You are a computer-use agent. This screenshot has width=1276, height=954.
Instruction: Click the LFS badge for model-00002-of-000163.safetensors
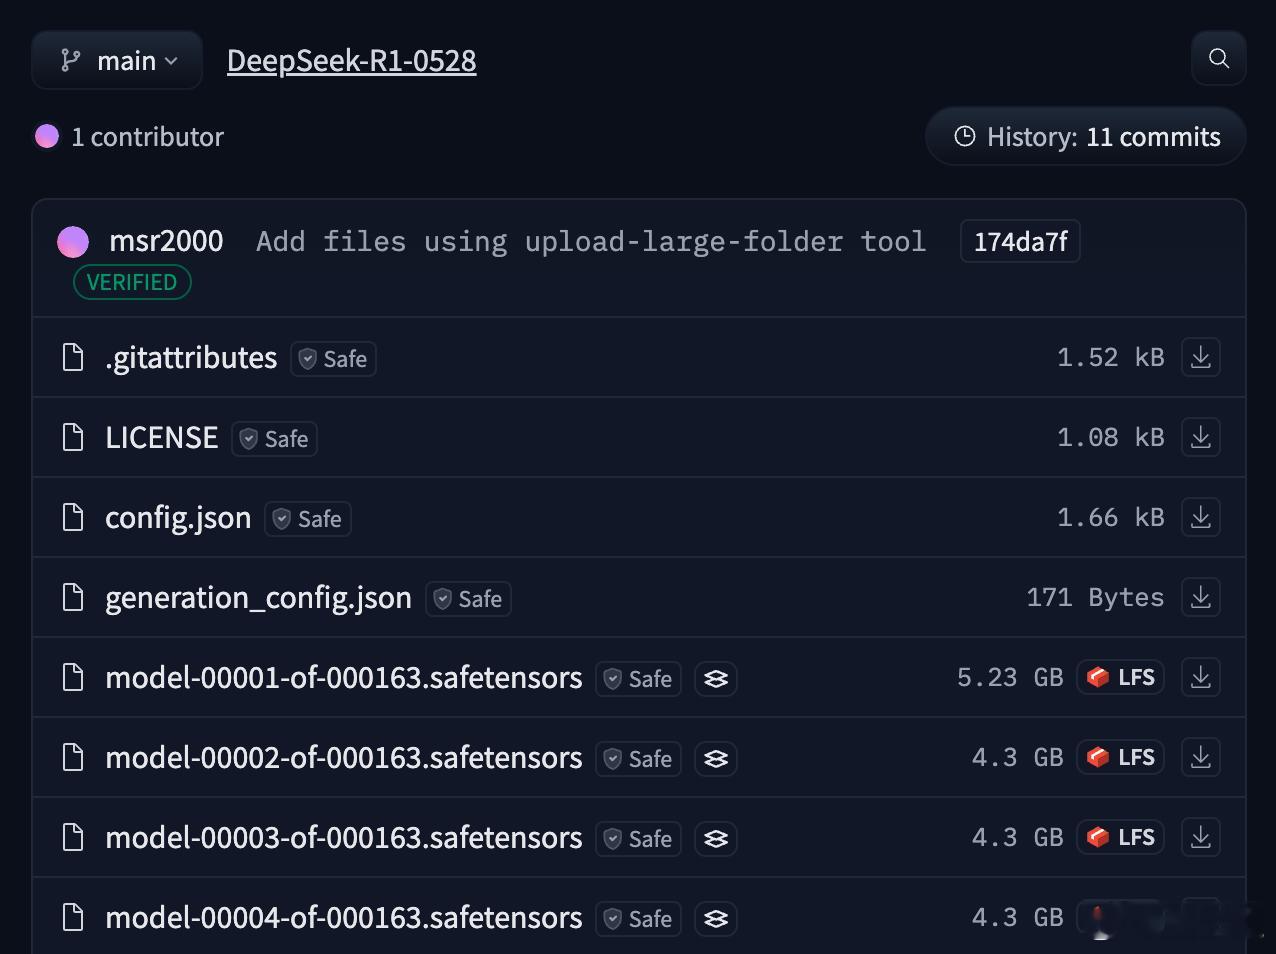point(1121,757)
